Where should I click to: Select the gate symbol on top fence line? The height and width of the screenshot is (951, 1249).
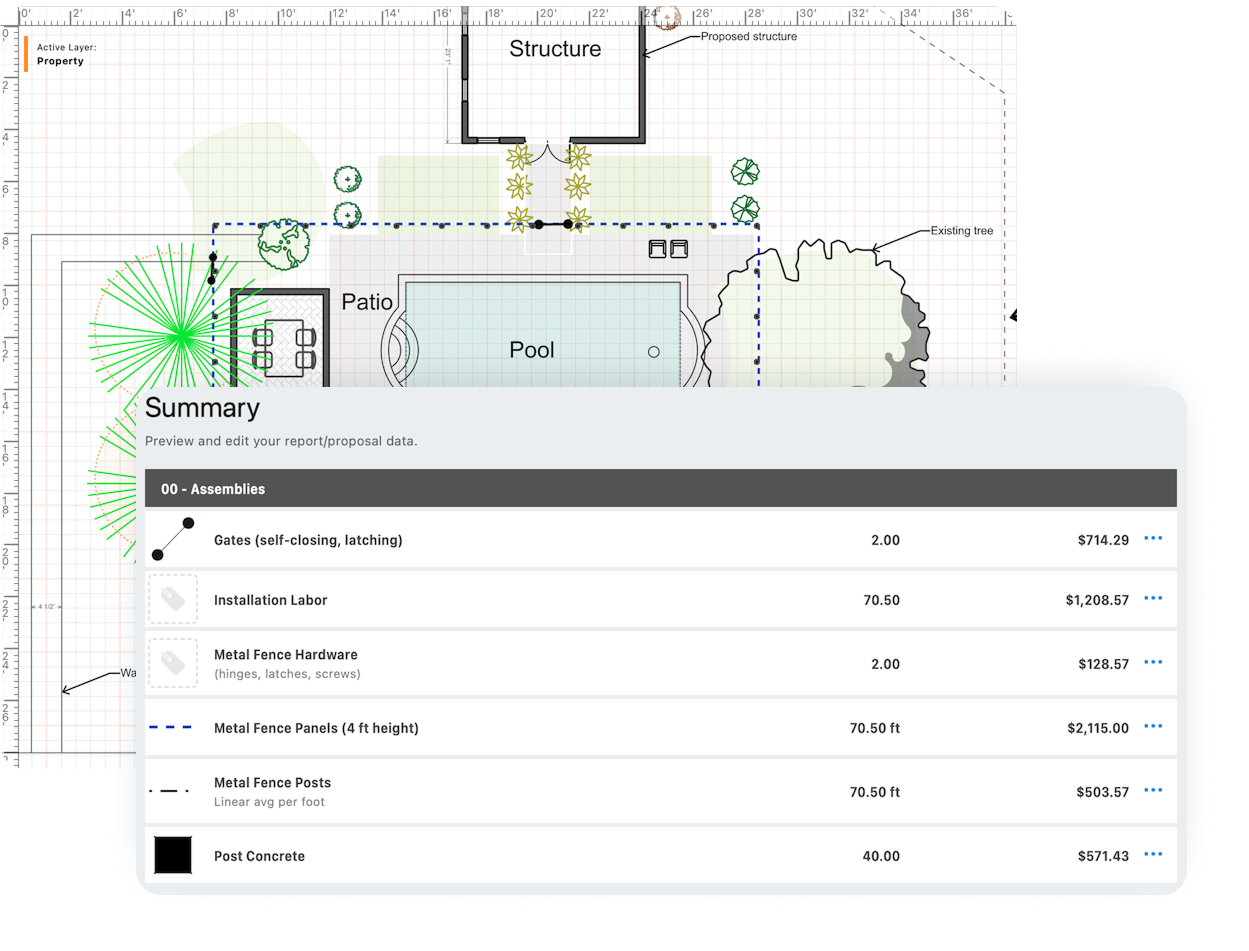click(x=553, y=225)
